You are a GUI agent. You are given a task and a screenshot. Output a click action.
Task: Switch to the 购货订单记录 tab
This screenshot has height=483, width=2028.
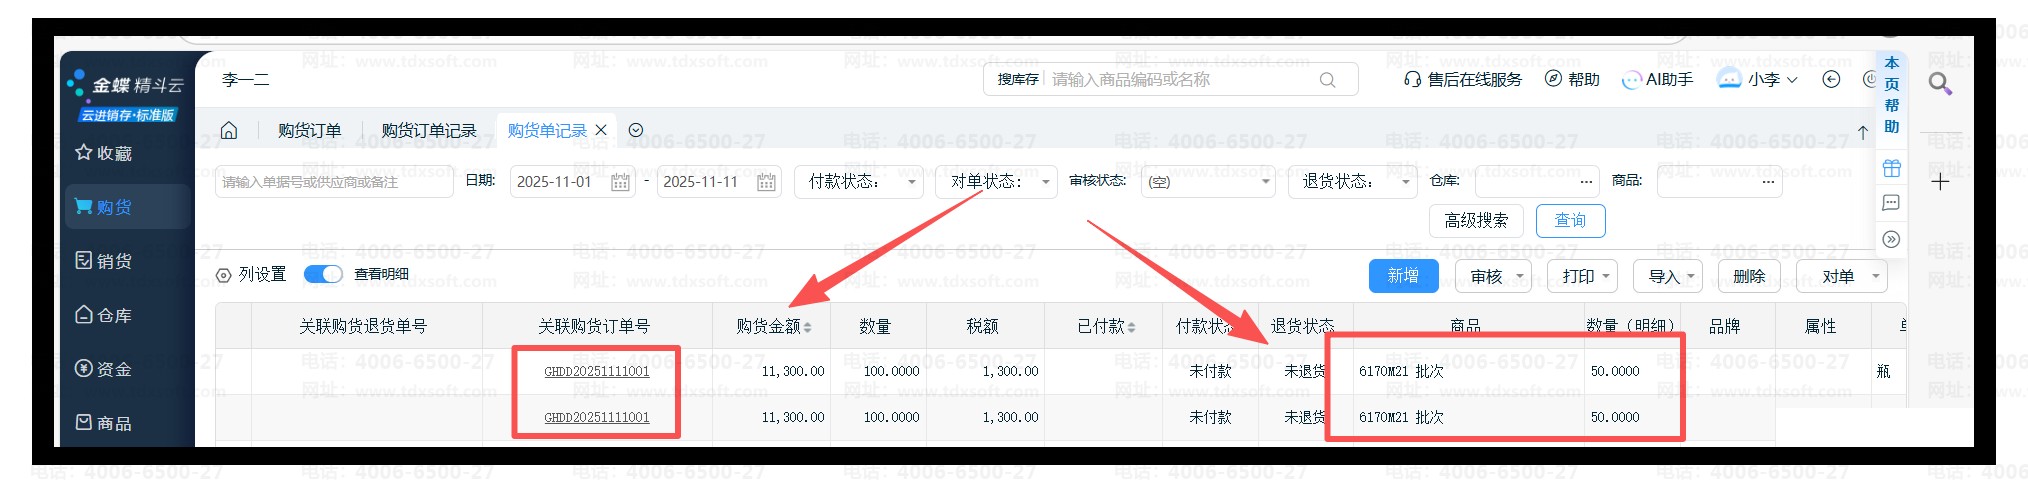coord(429,131)
